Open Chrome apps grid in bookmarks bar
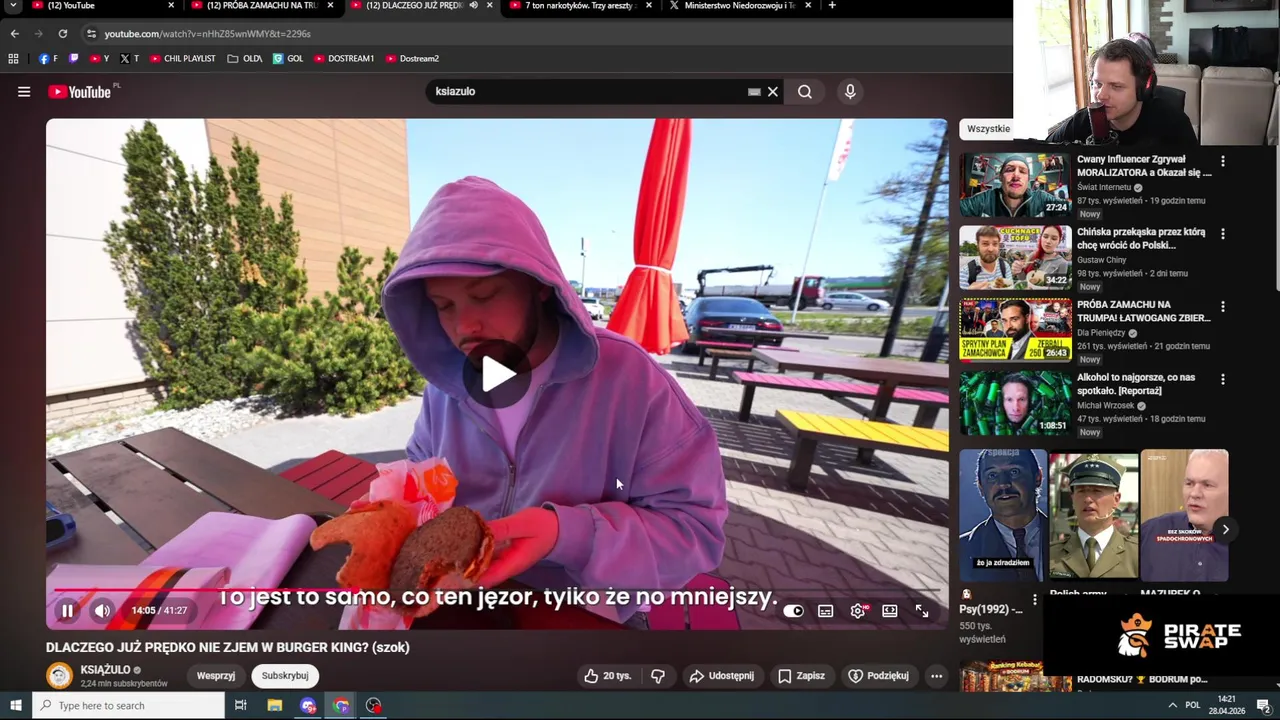The image size is (1280, 720). [13, 59]
